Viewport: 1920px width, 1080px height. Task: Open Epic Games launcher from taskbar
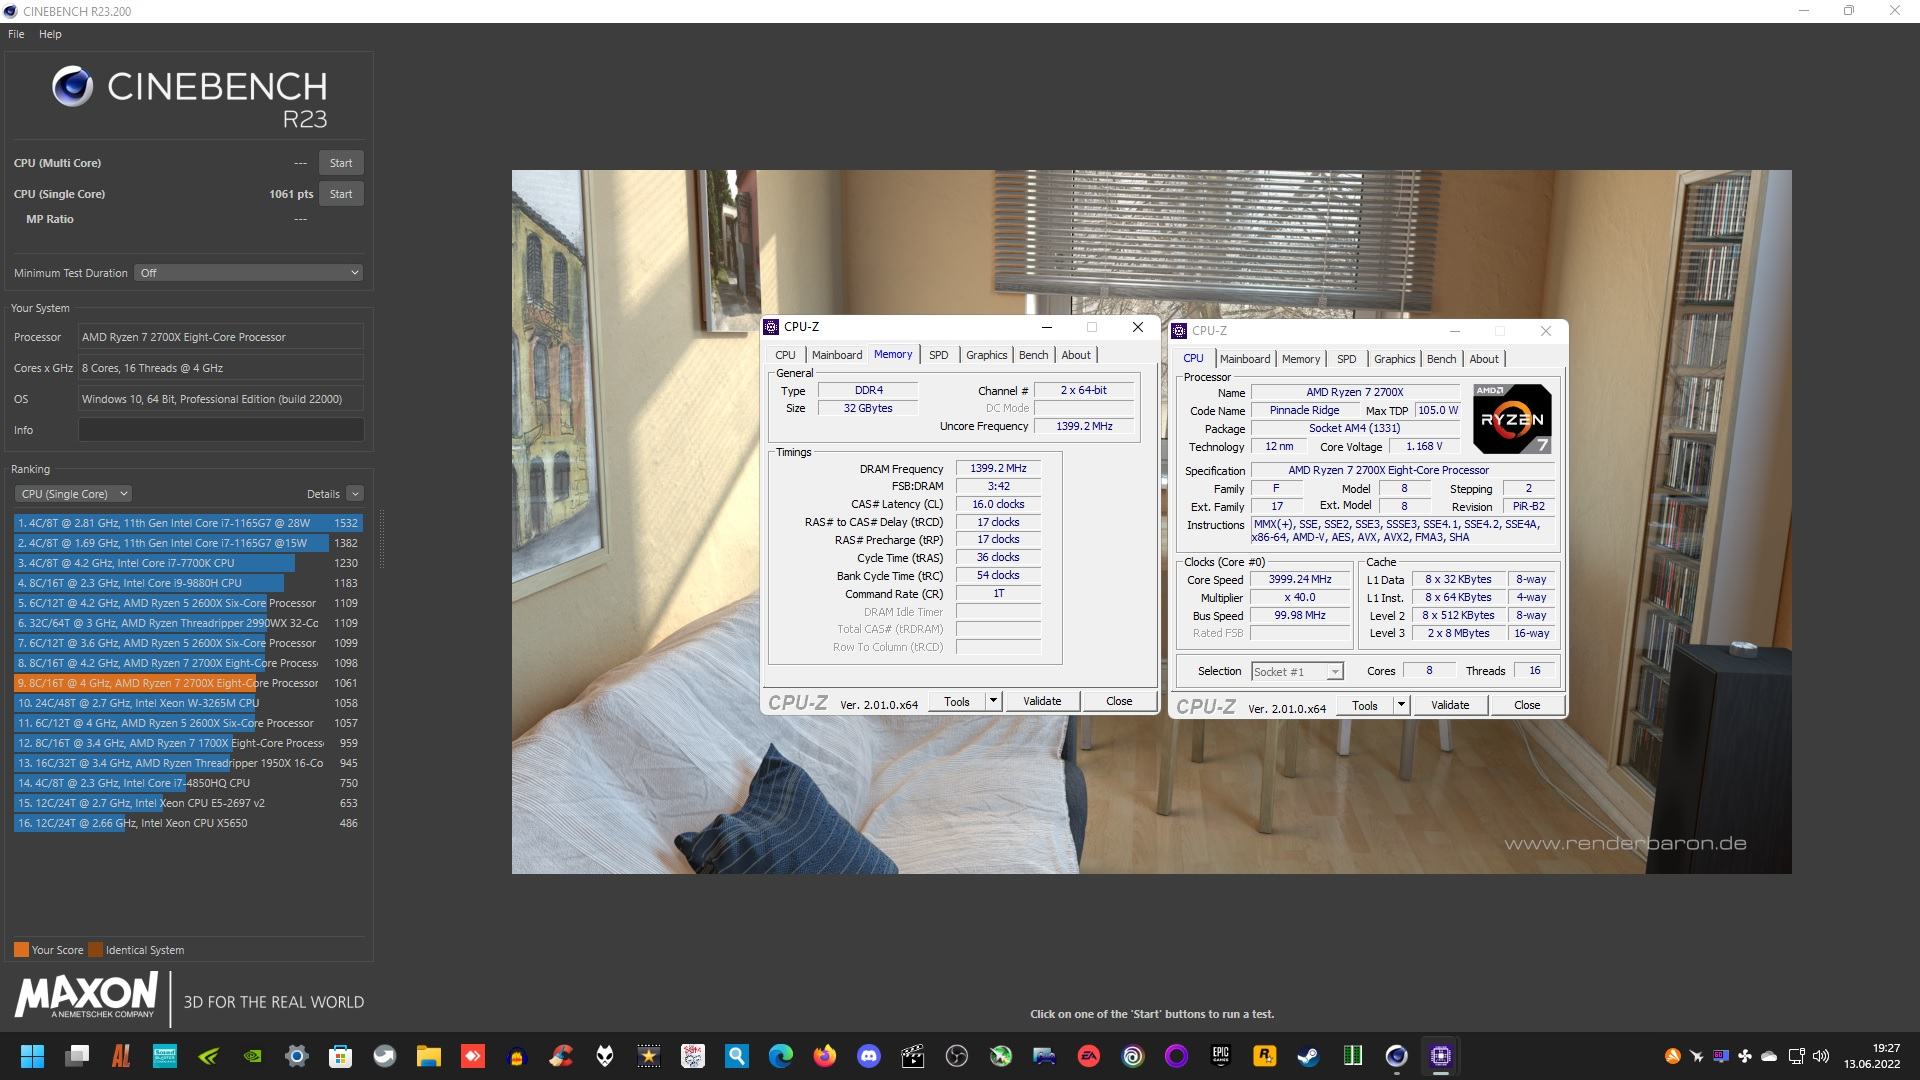coord(1220,1056)
